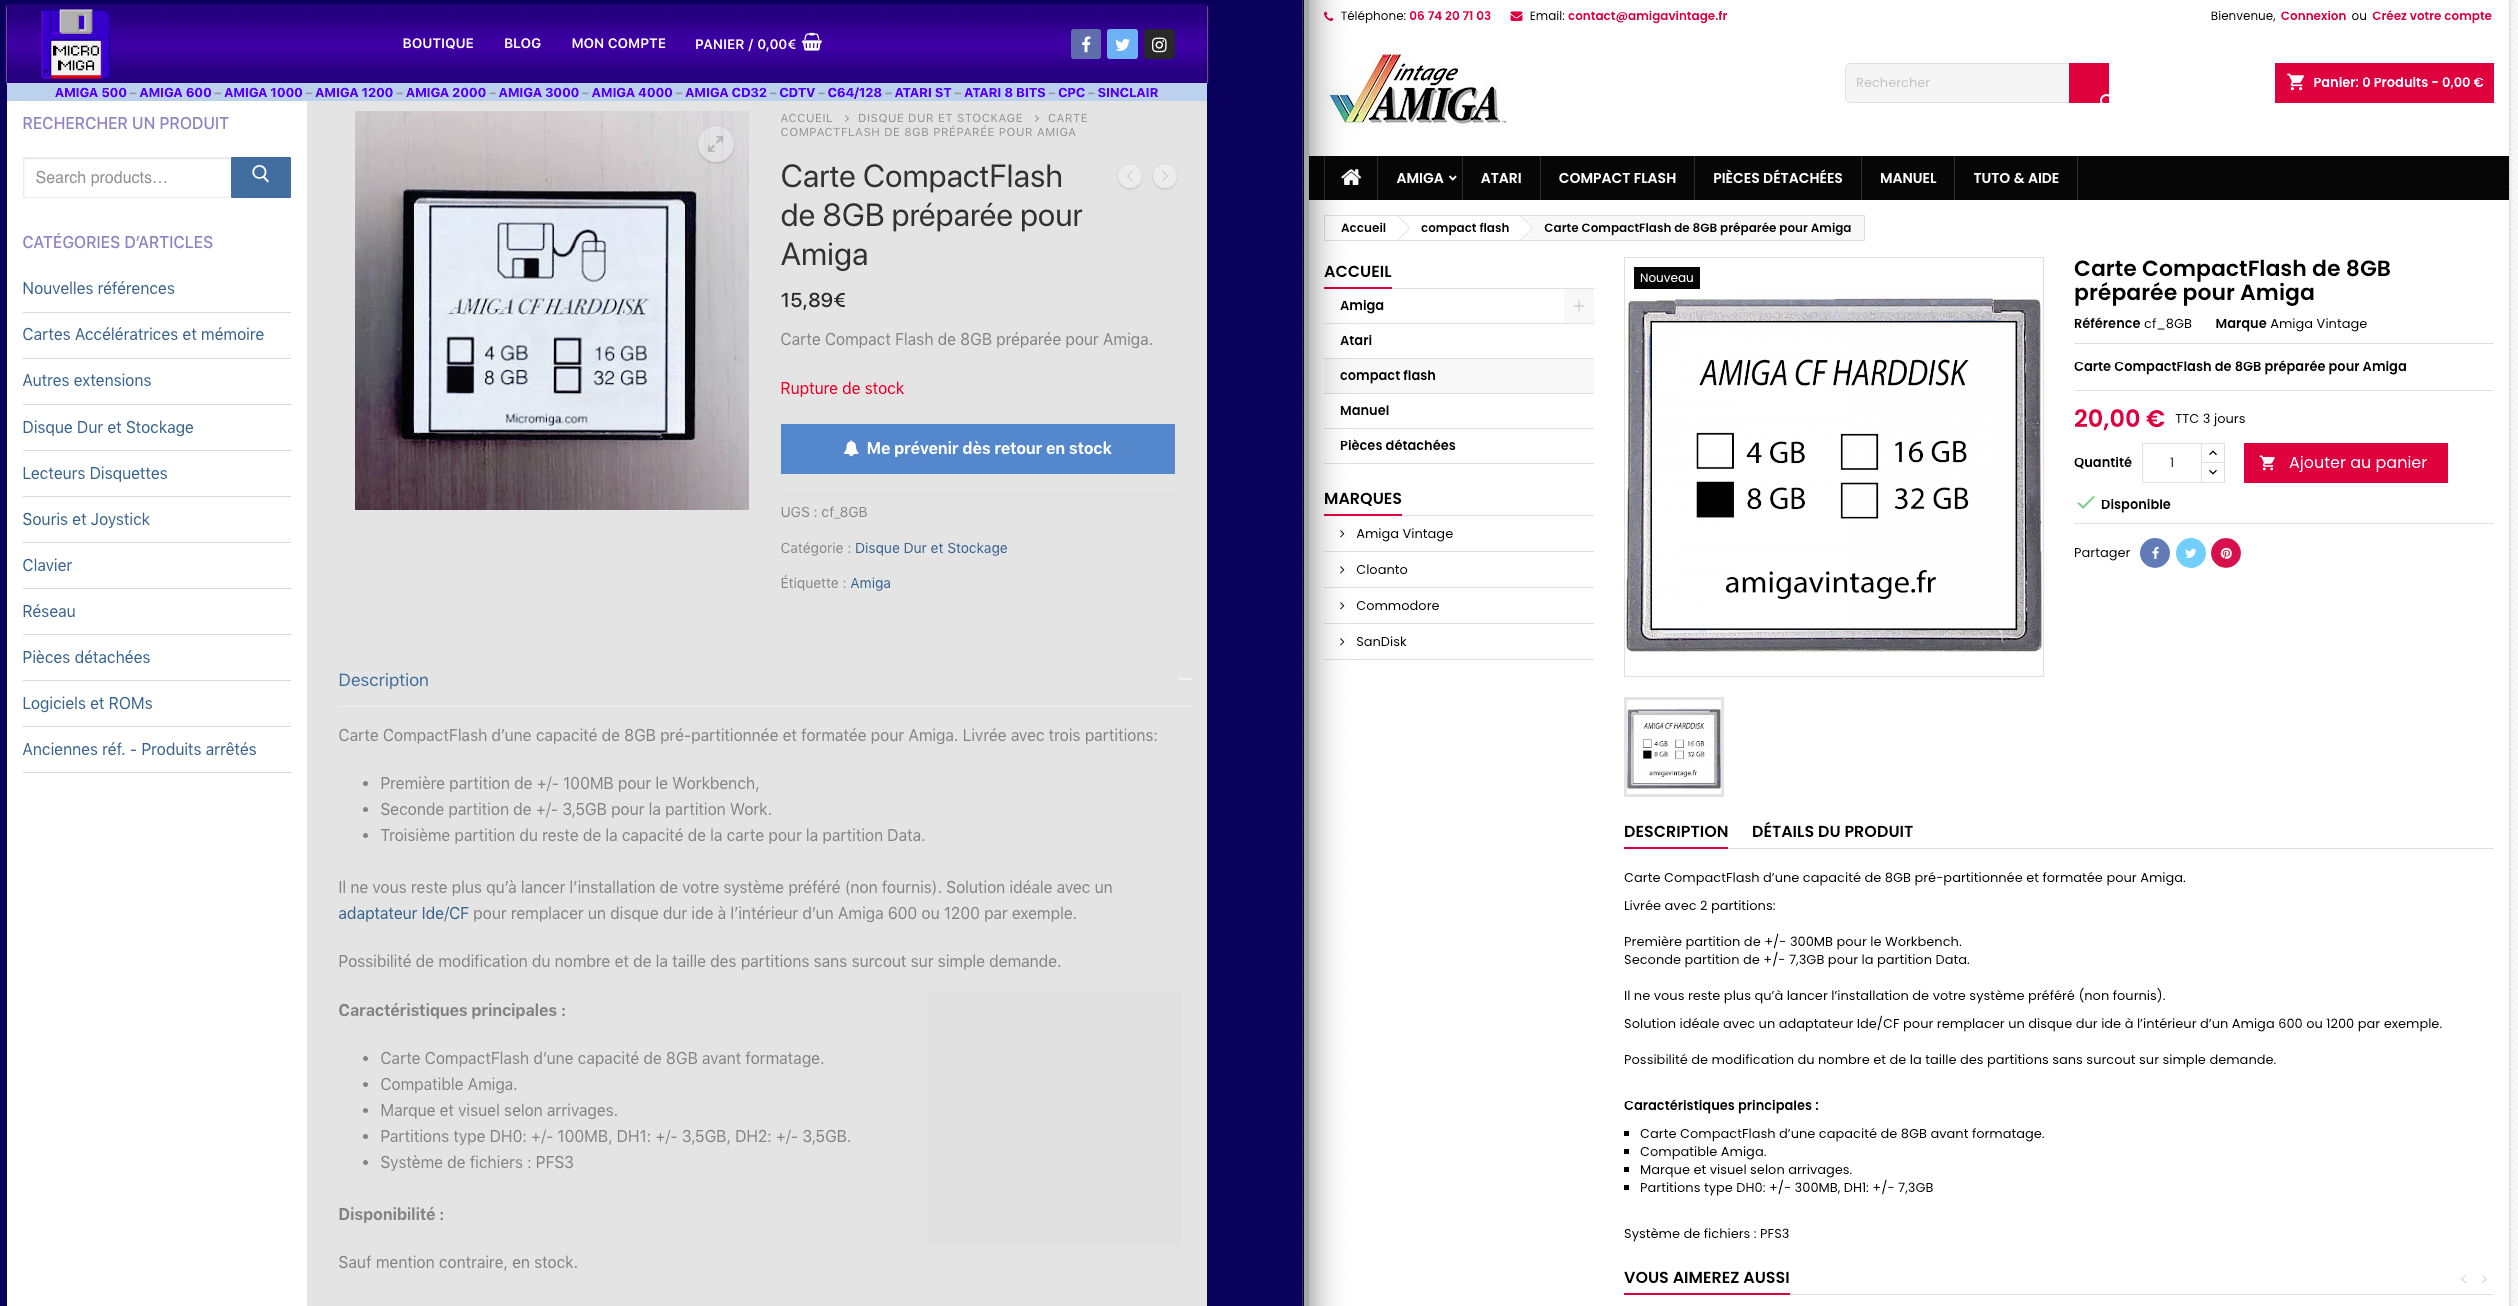This screenshot has height=1306, width=2518.
Task: Open Micromiga Facebook page icon
Action: [x=1086, y=44]
